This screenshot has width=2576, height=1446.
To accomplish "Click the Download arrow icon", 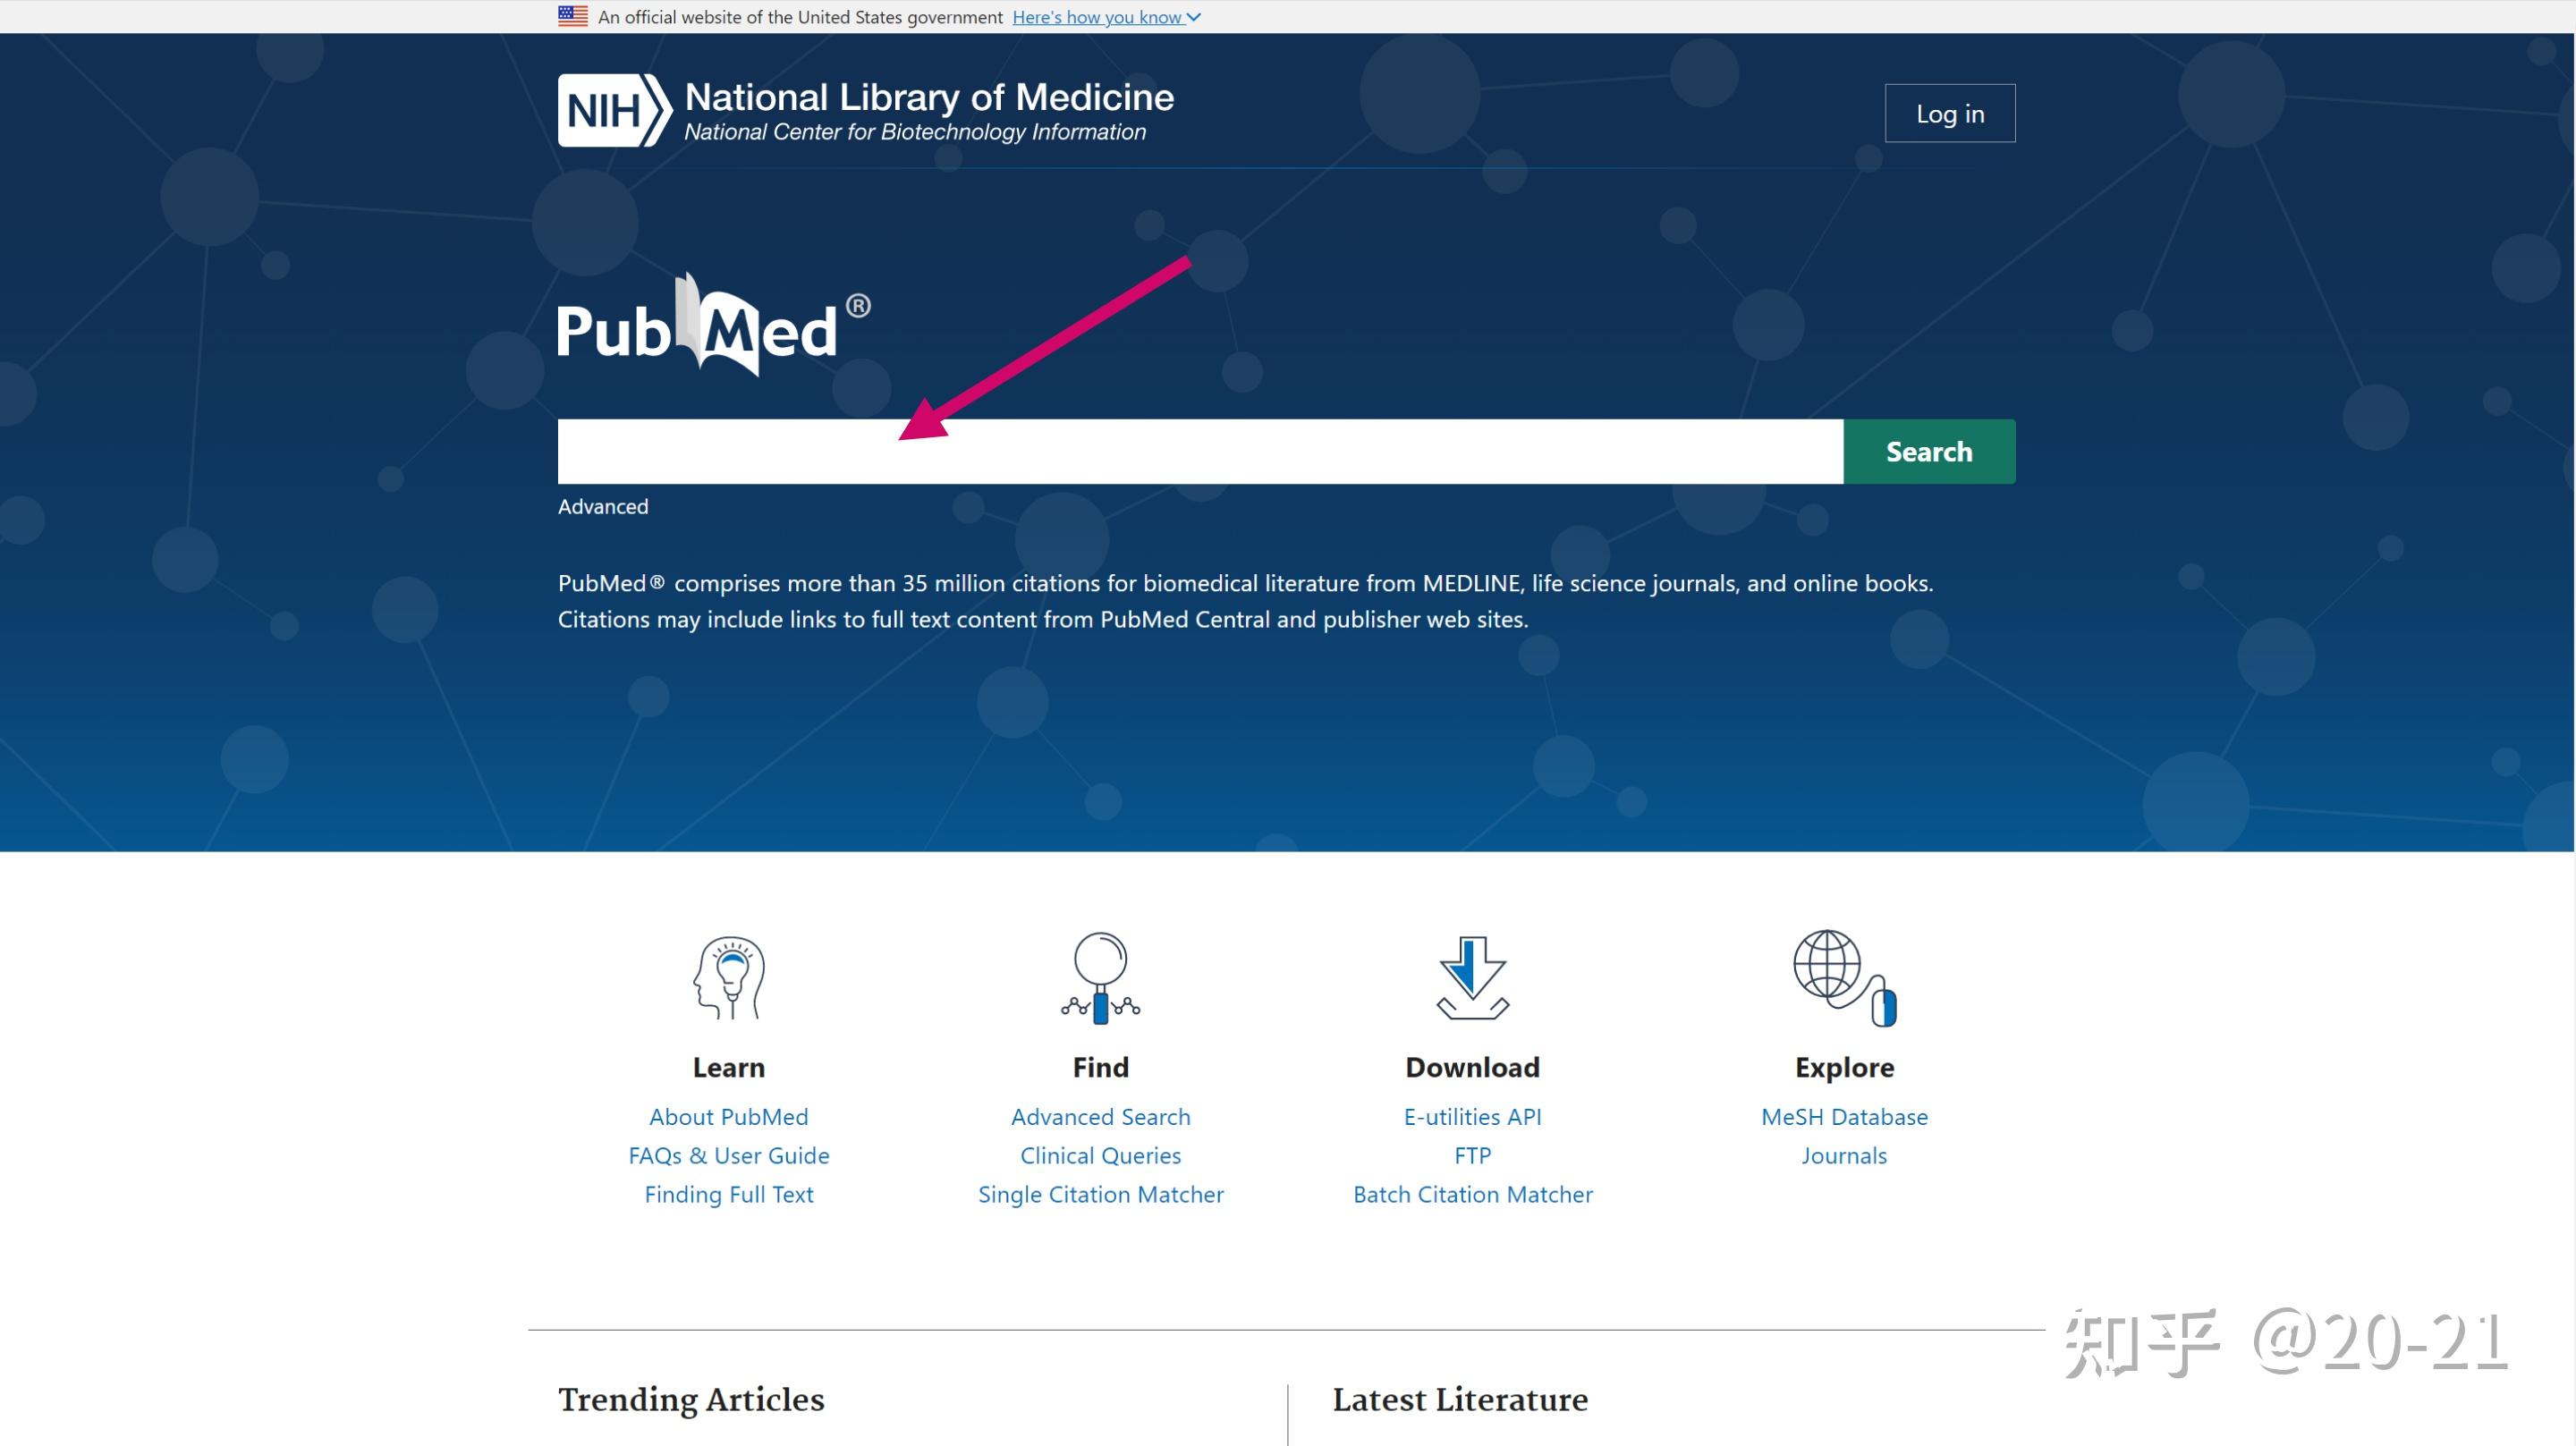I will tap(1472, 977).
